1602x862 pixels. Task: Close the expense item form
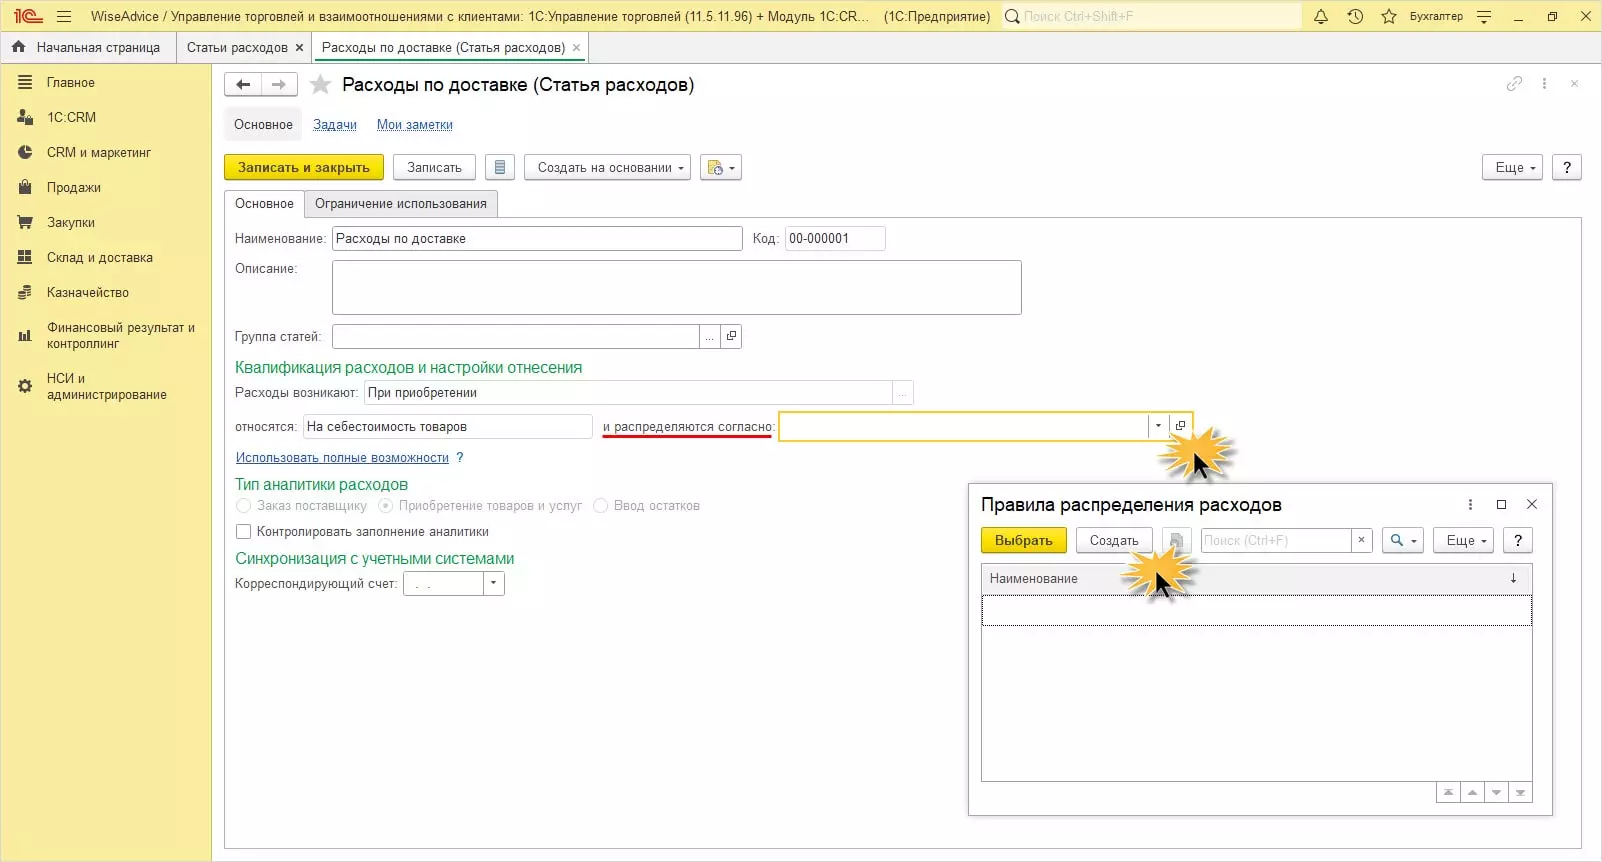(1574, 84)
